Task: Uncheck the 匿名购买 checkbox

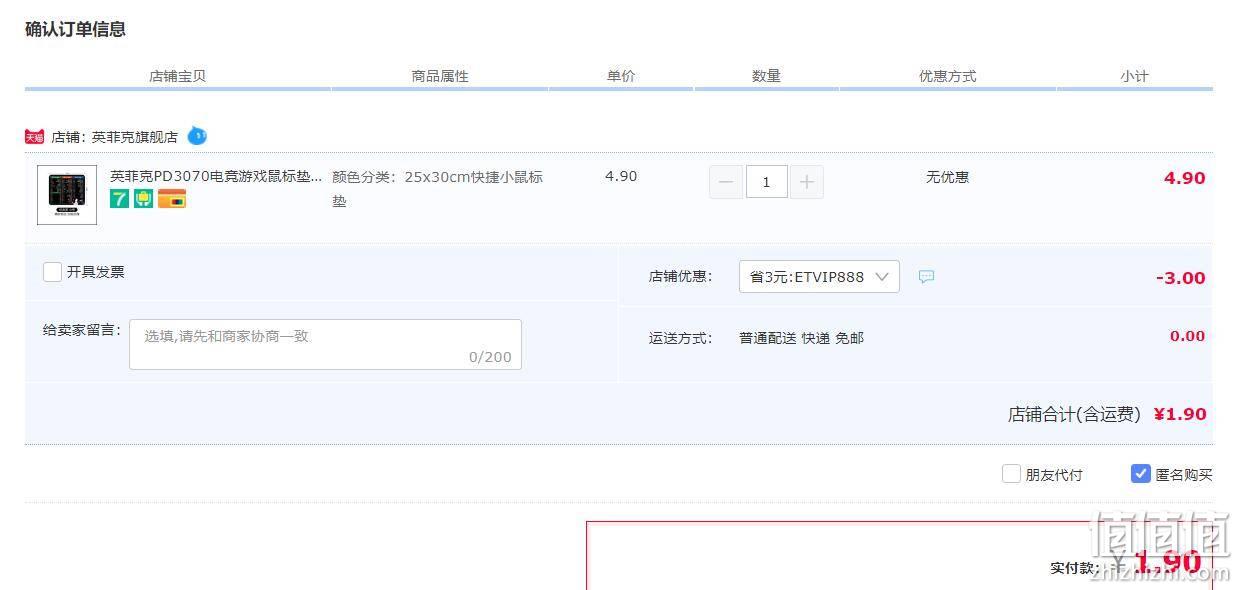Action: tap(1141, 474)
